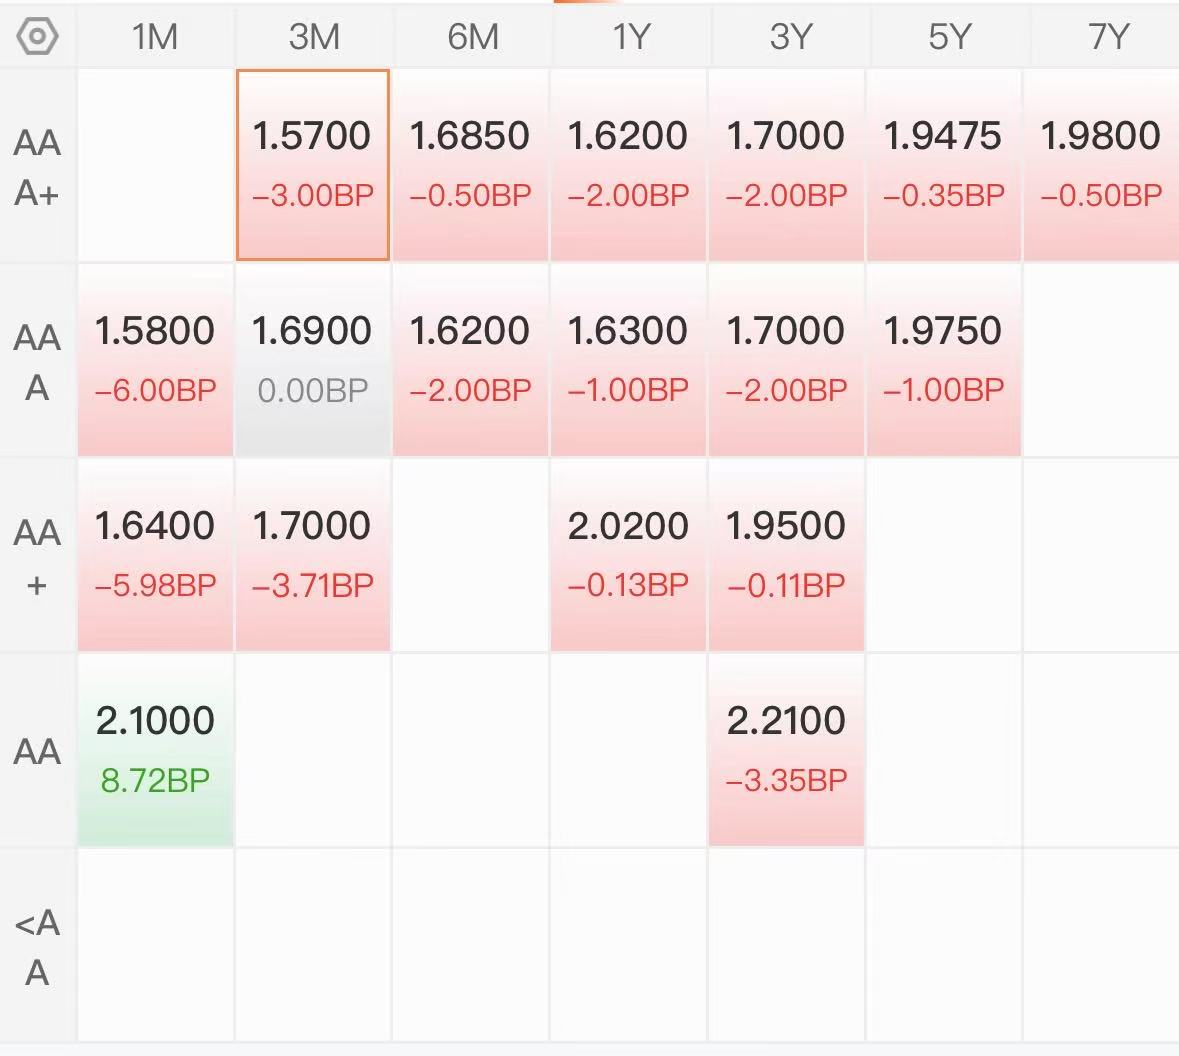Open the green 2.1000 cell with 8.72BP

tap(156, 749)
